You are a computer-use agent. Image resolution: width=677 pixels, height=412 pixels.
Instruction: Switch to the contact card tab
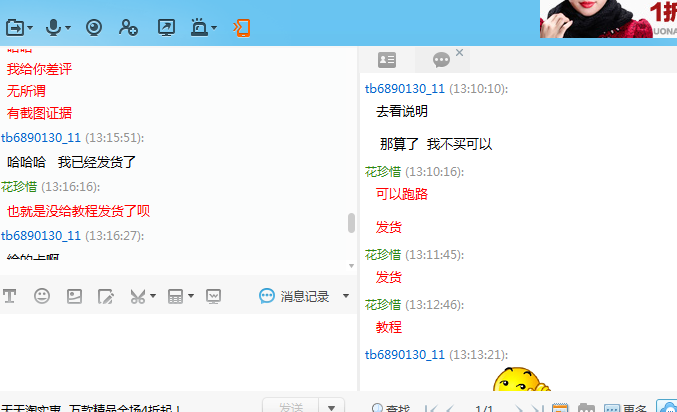(x=387, y=60)
